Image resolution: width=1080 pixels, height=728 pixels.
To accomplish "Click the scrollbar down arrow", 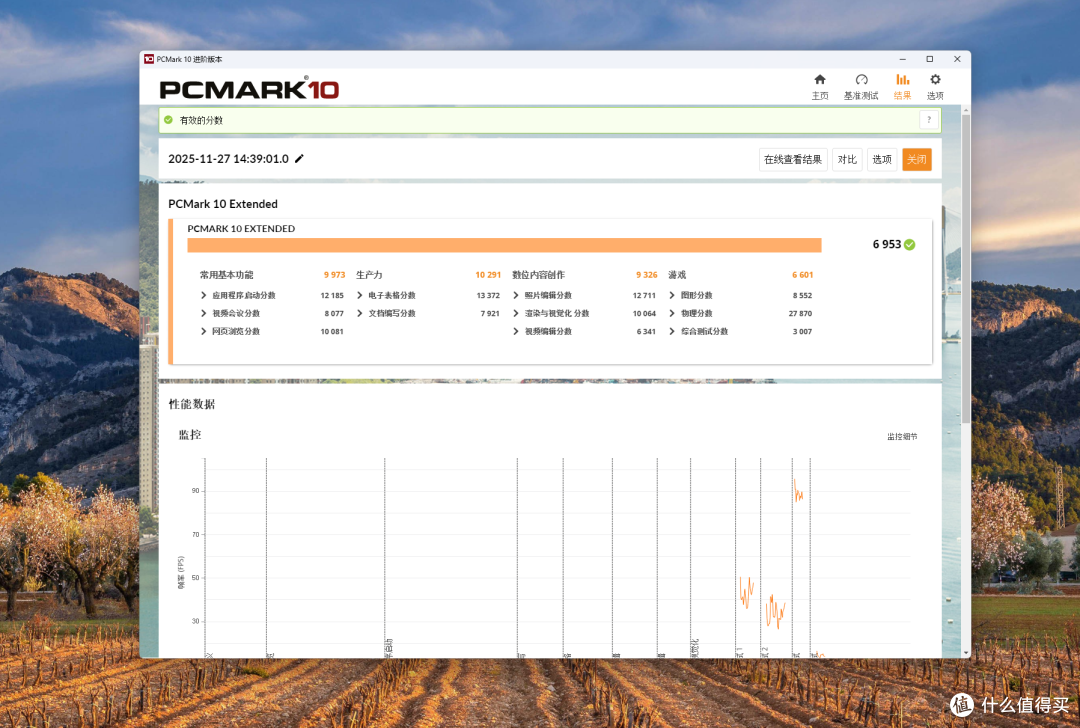I will click(x=966, y=652).
